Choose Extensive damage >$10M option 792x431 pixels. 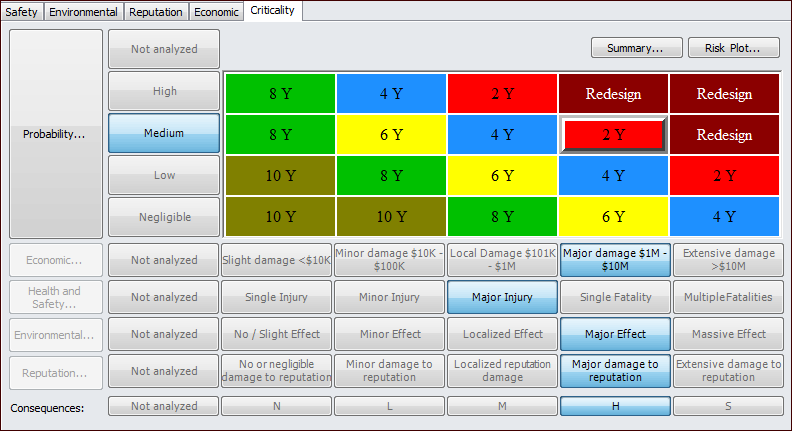pyautogui.click(x=728, y=260)
